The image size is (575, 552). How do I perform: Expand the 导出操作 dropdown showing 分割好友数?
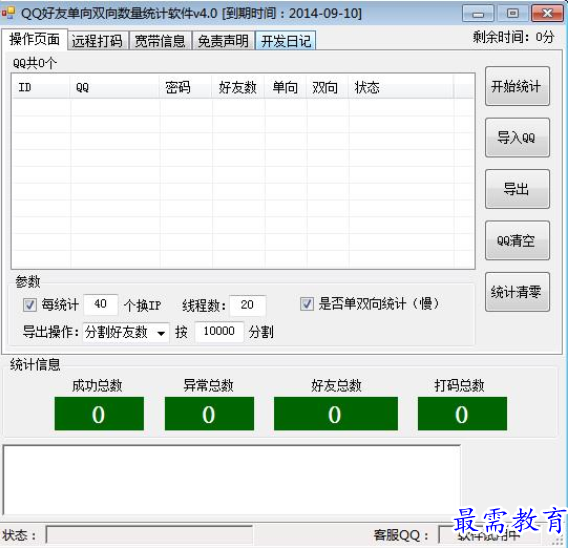pyautogui.click(x=126, y=333)
